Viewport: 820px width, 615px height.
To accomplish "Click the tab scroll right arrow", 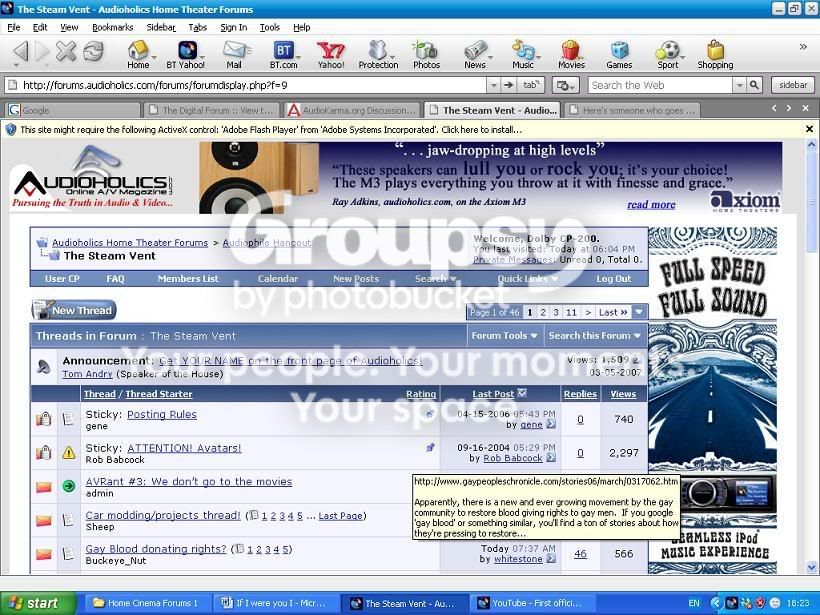I will click(x=789, y=108).
